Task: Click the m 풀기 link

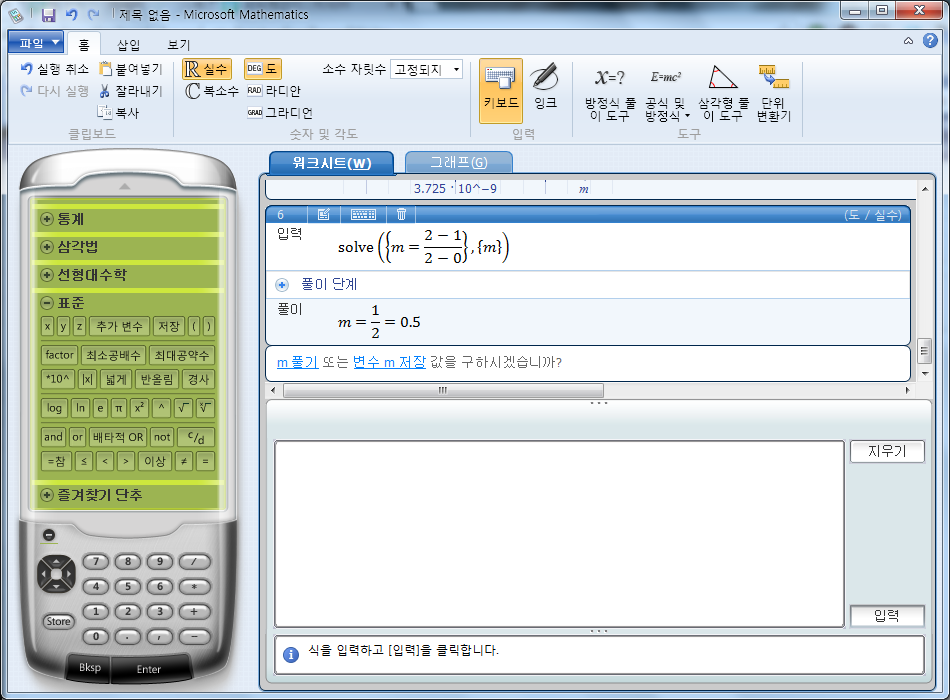Action: pyautogui.click(x=297, y=362)
